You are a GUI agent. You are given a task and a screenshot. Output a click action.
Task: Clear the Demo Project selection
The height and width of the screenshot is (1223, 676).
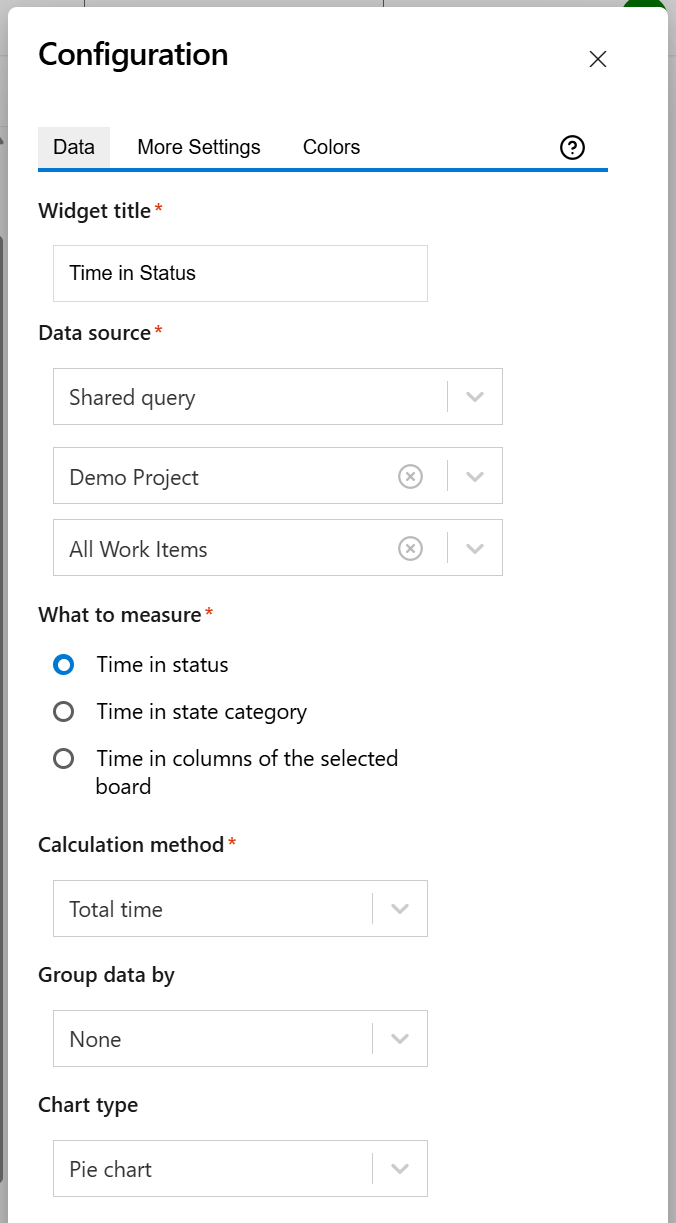[410, 476]
